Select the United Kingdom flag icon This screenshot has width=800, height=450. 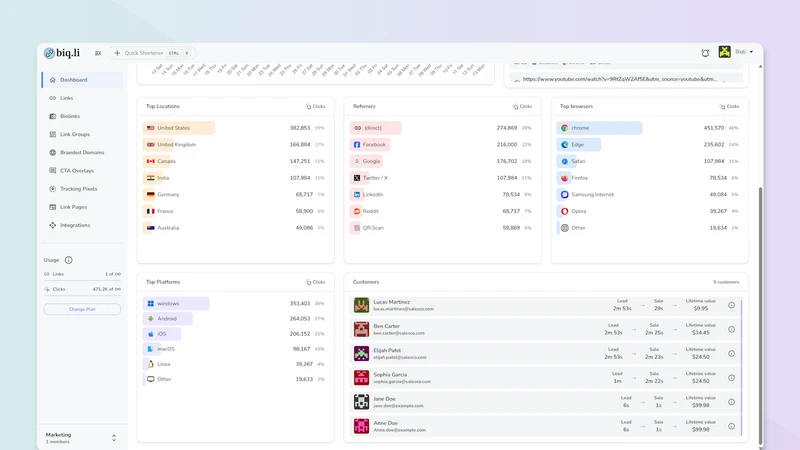(151, 145)
